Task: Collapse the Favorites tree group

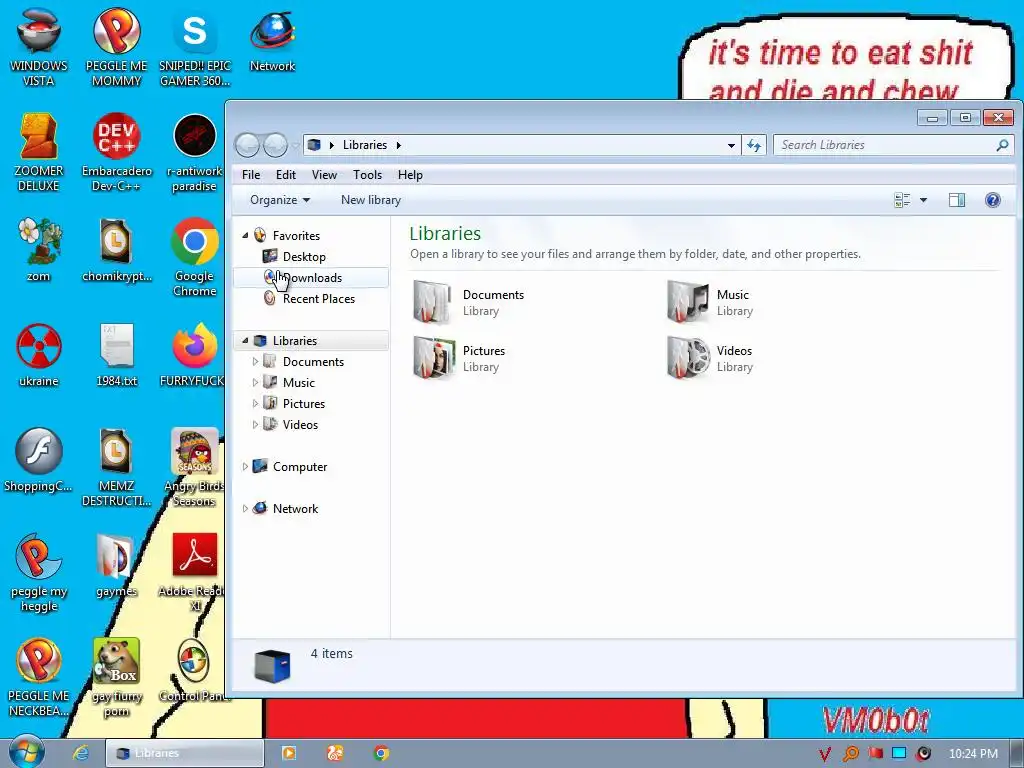Action: coord(245,235)
